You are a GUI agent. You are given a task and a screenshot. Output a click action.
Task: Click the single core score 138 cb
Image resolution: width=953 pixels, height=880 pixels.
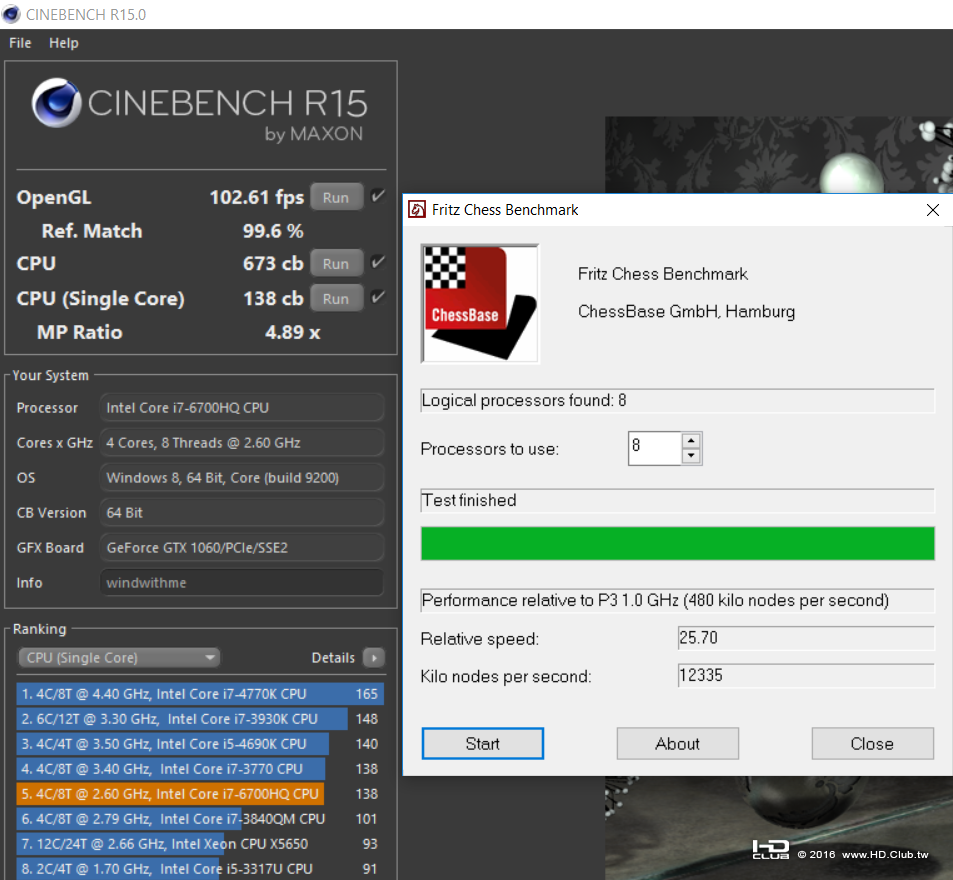coord(273,298)
